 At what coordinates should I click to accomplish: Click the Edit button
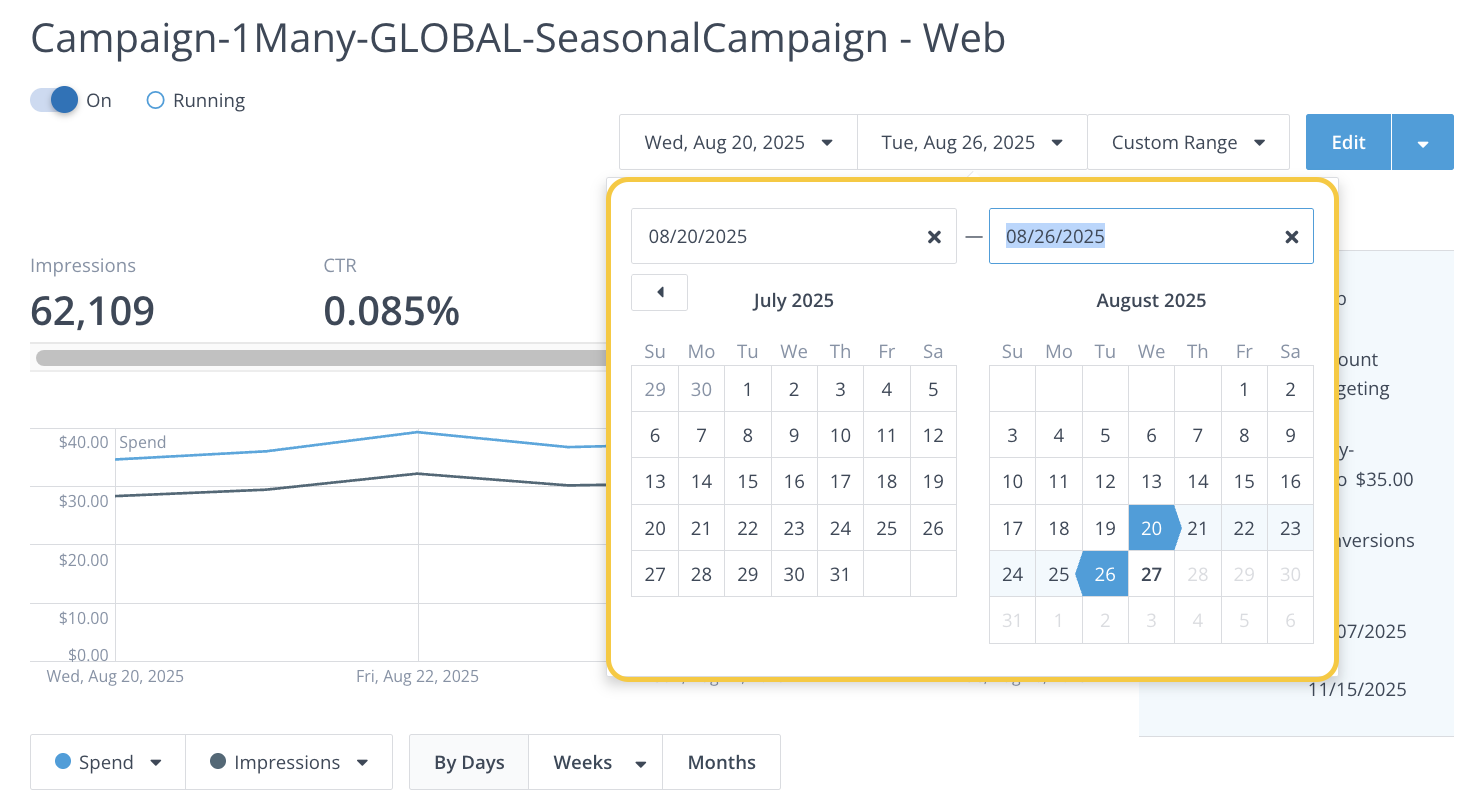pyautogui.click(x=1348, y=143)
